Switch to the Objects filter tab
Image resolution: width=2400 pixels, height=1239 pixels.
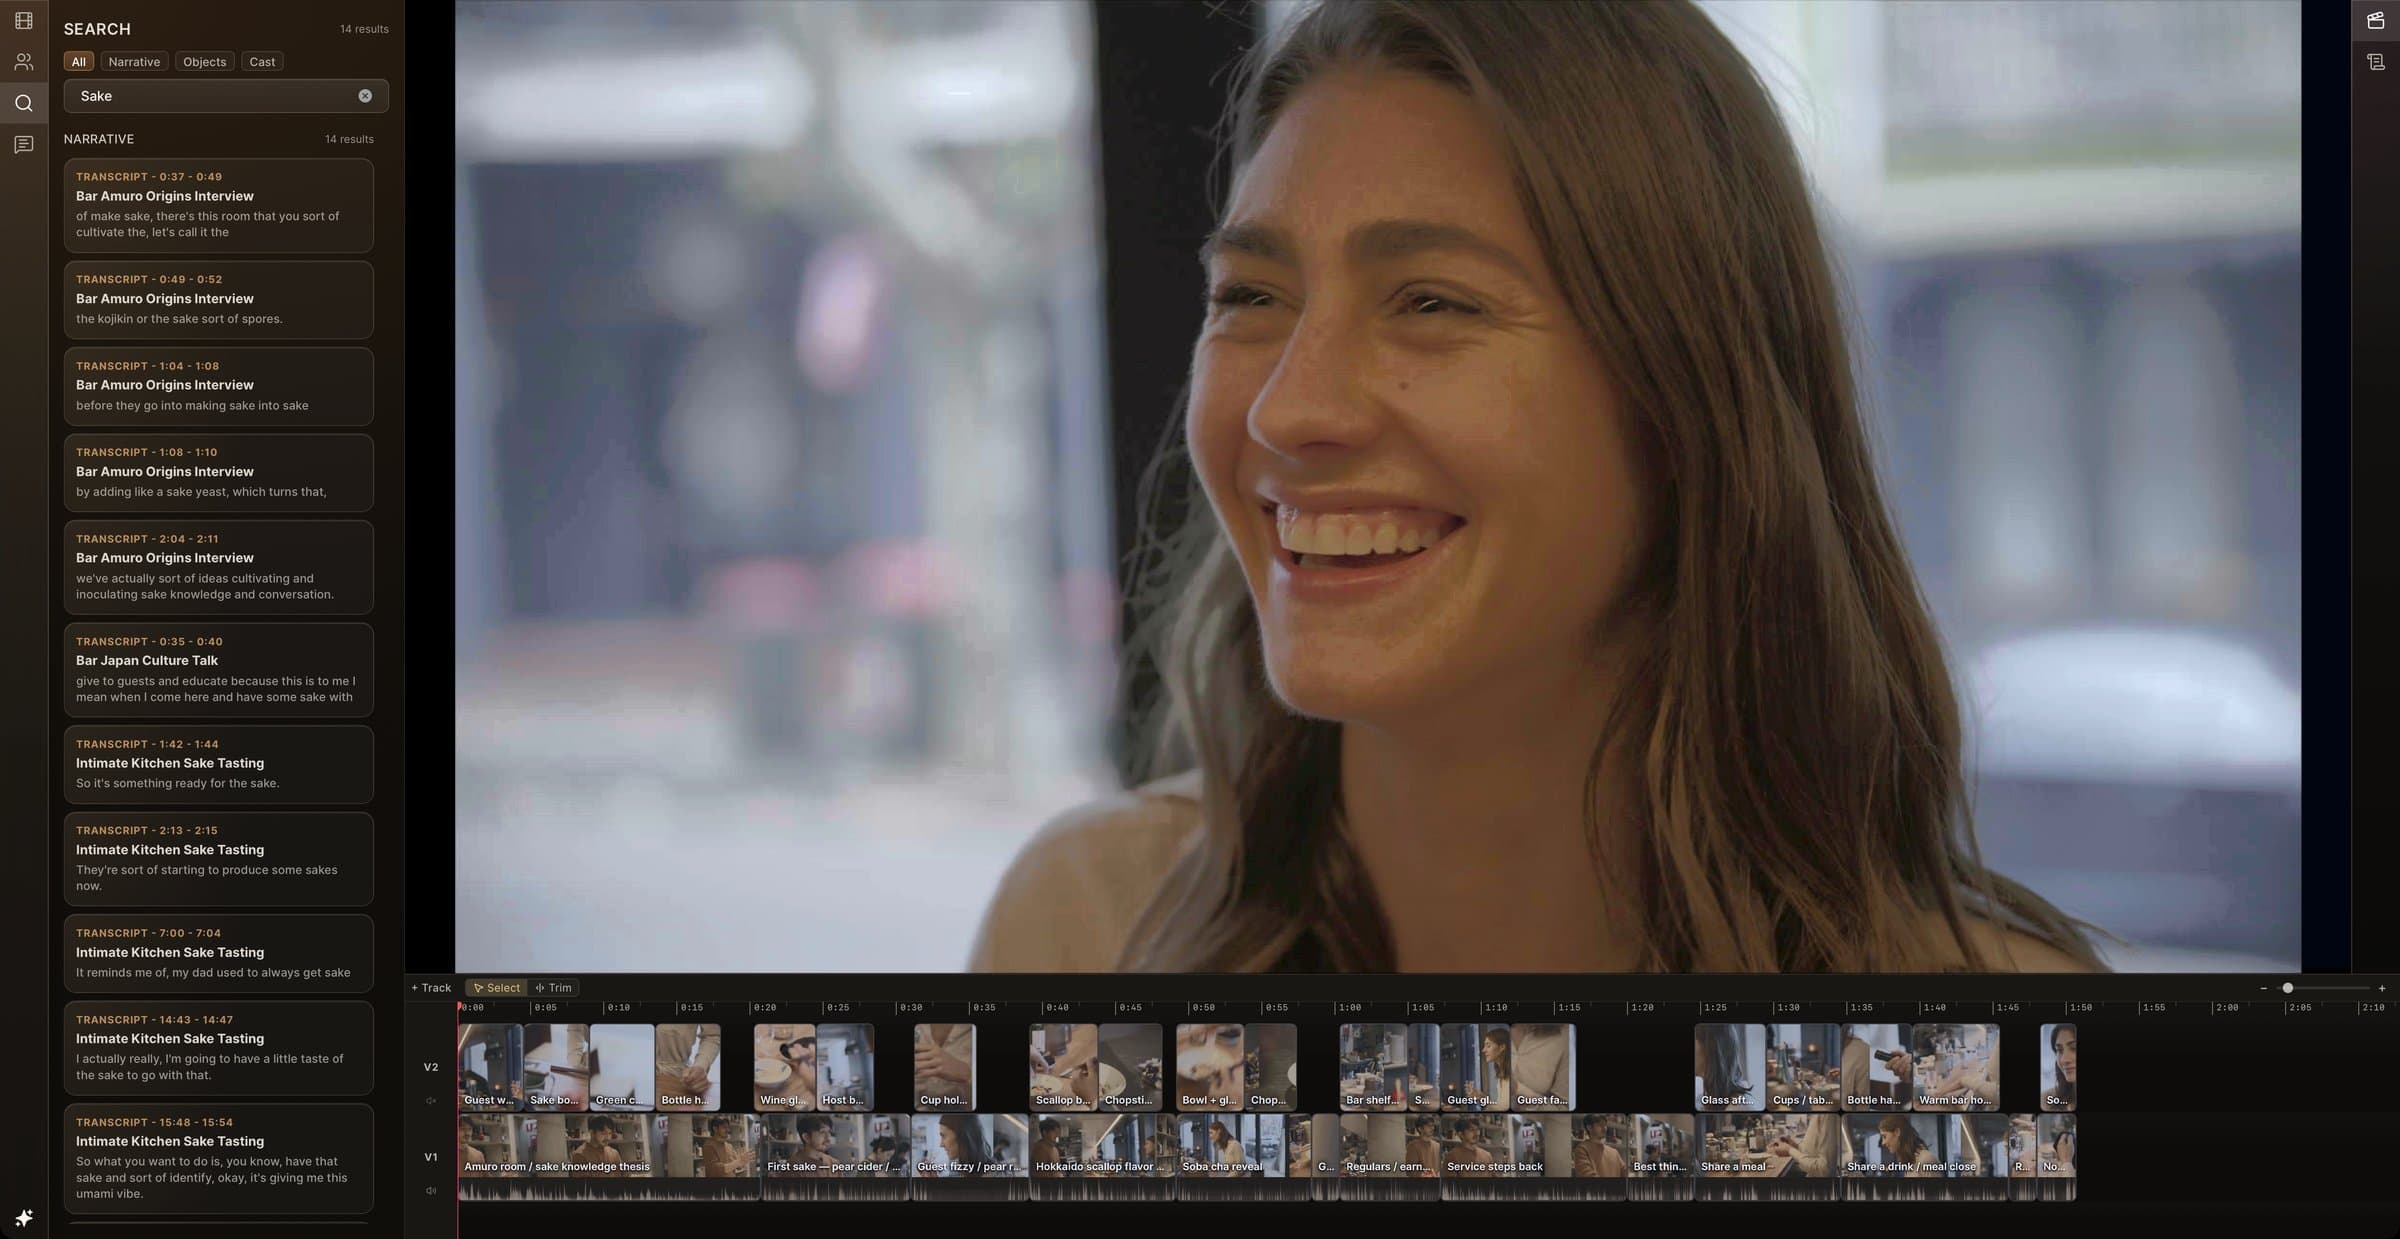[x=205, y=62]
